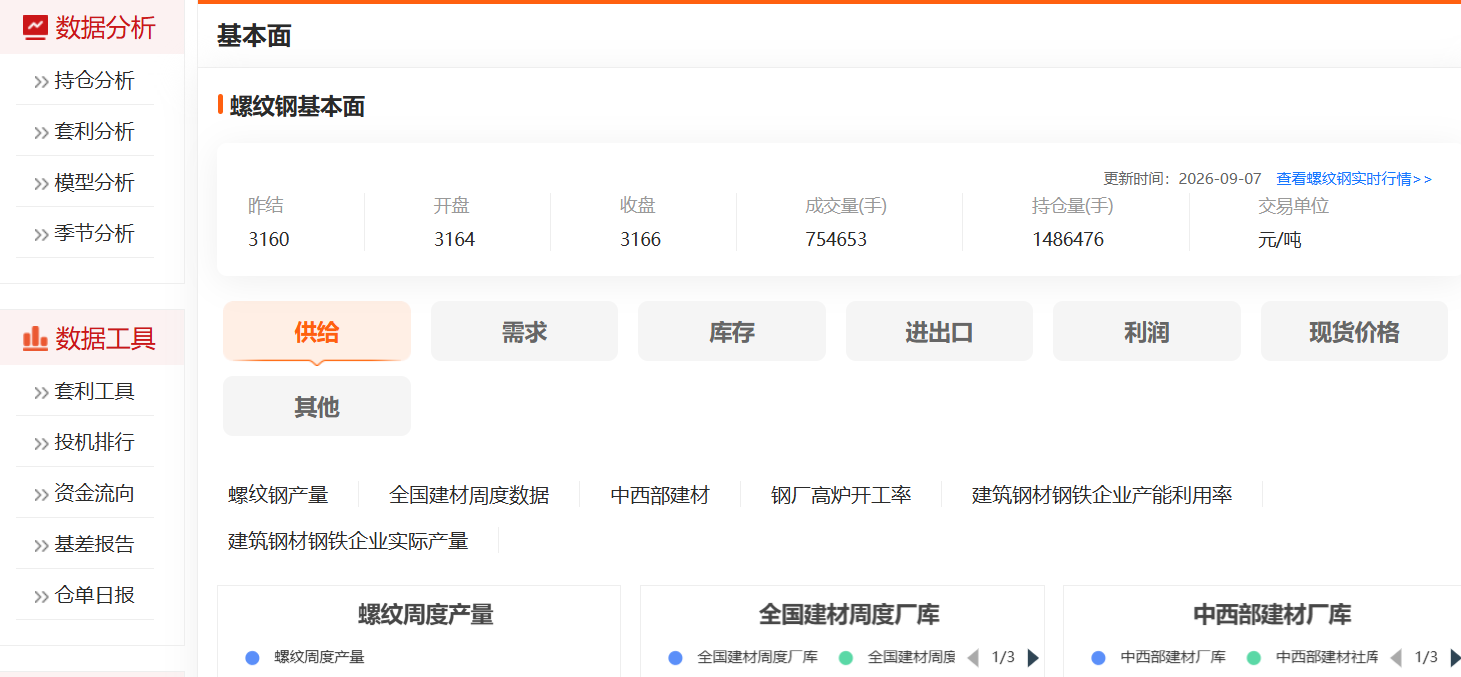Next legend page in 中西部建材厂库 chart

coord(1455,657)
